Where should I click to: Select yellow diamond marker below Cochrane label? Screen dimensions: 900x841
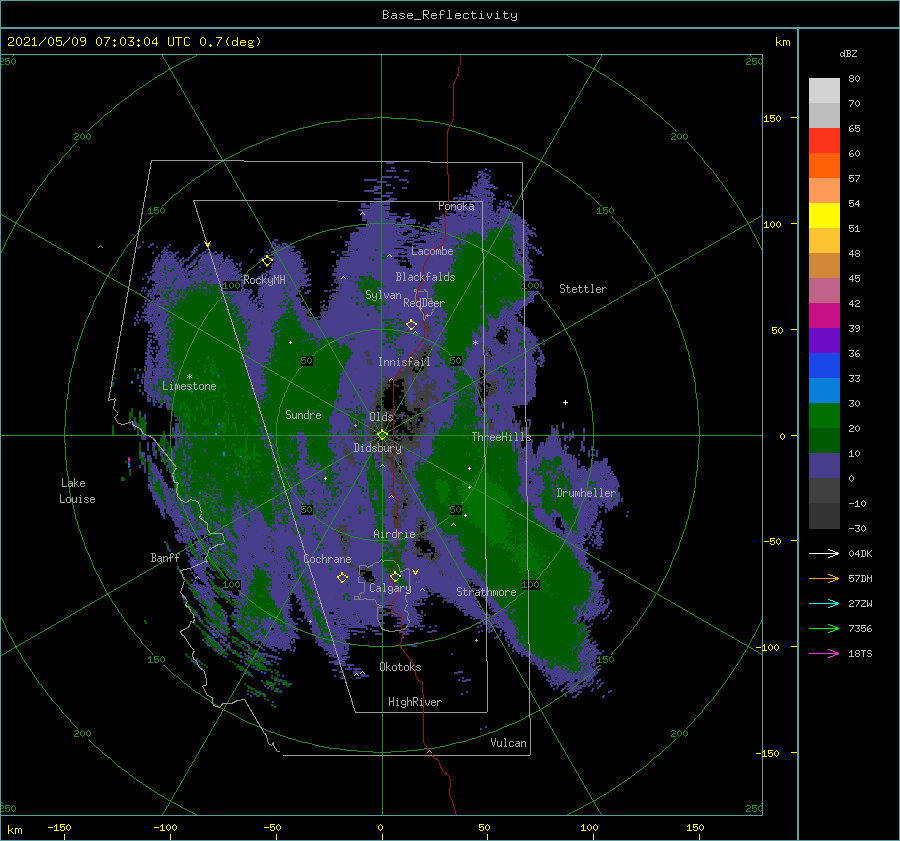pyautogui.click(x=342, y=577)
